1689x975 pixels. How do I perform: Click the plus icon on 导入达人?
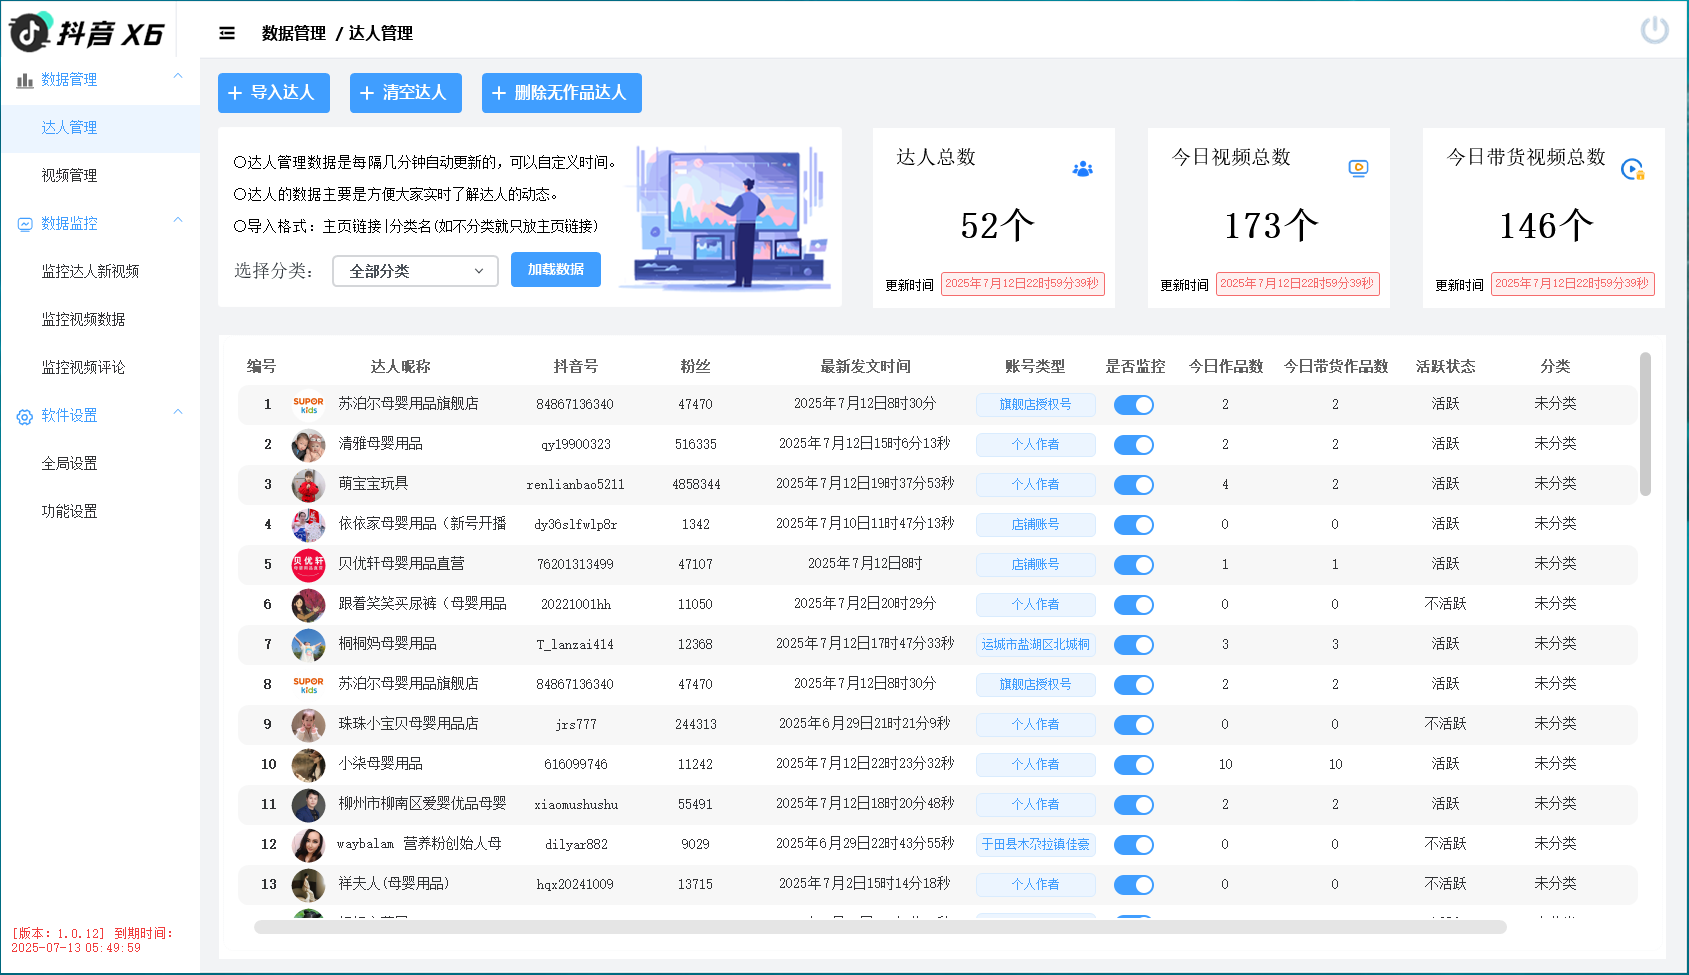pyautogui.click(x=235, y=93)
